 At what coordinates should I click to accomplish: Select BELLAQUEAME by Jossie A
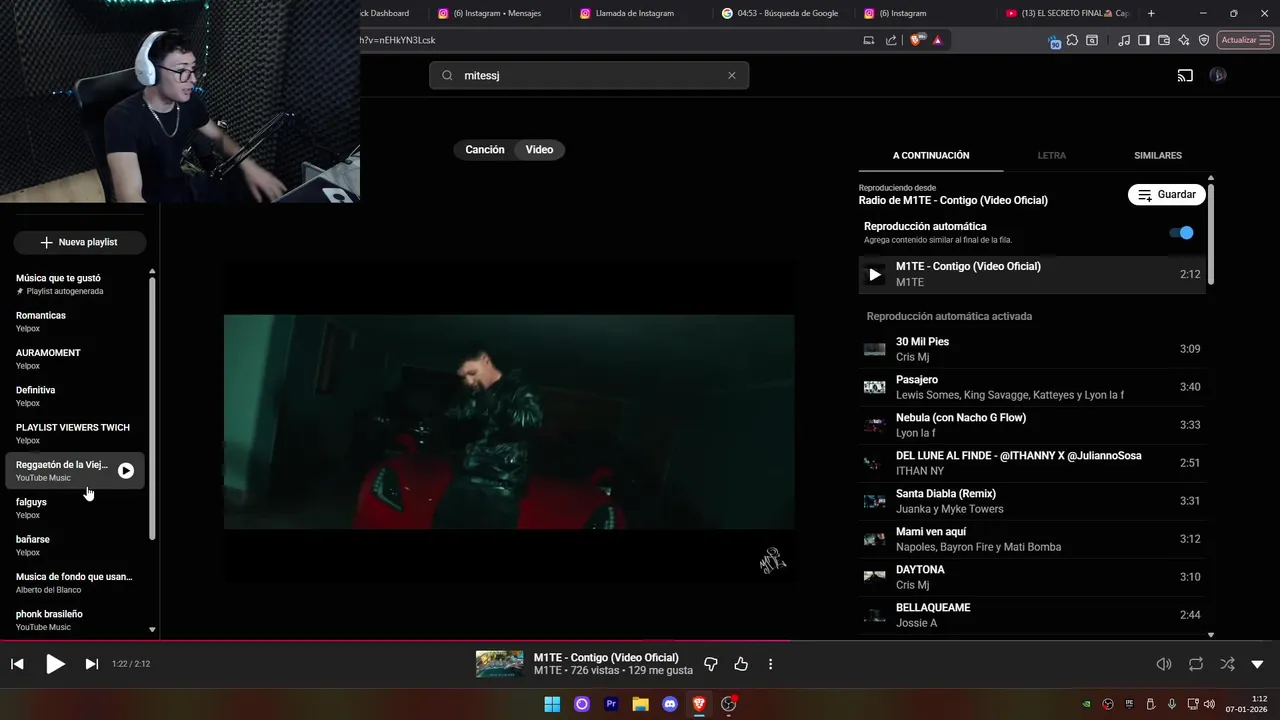pyautogui.click(x=1031, y=615)
